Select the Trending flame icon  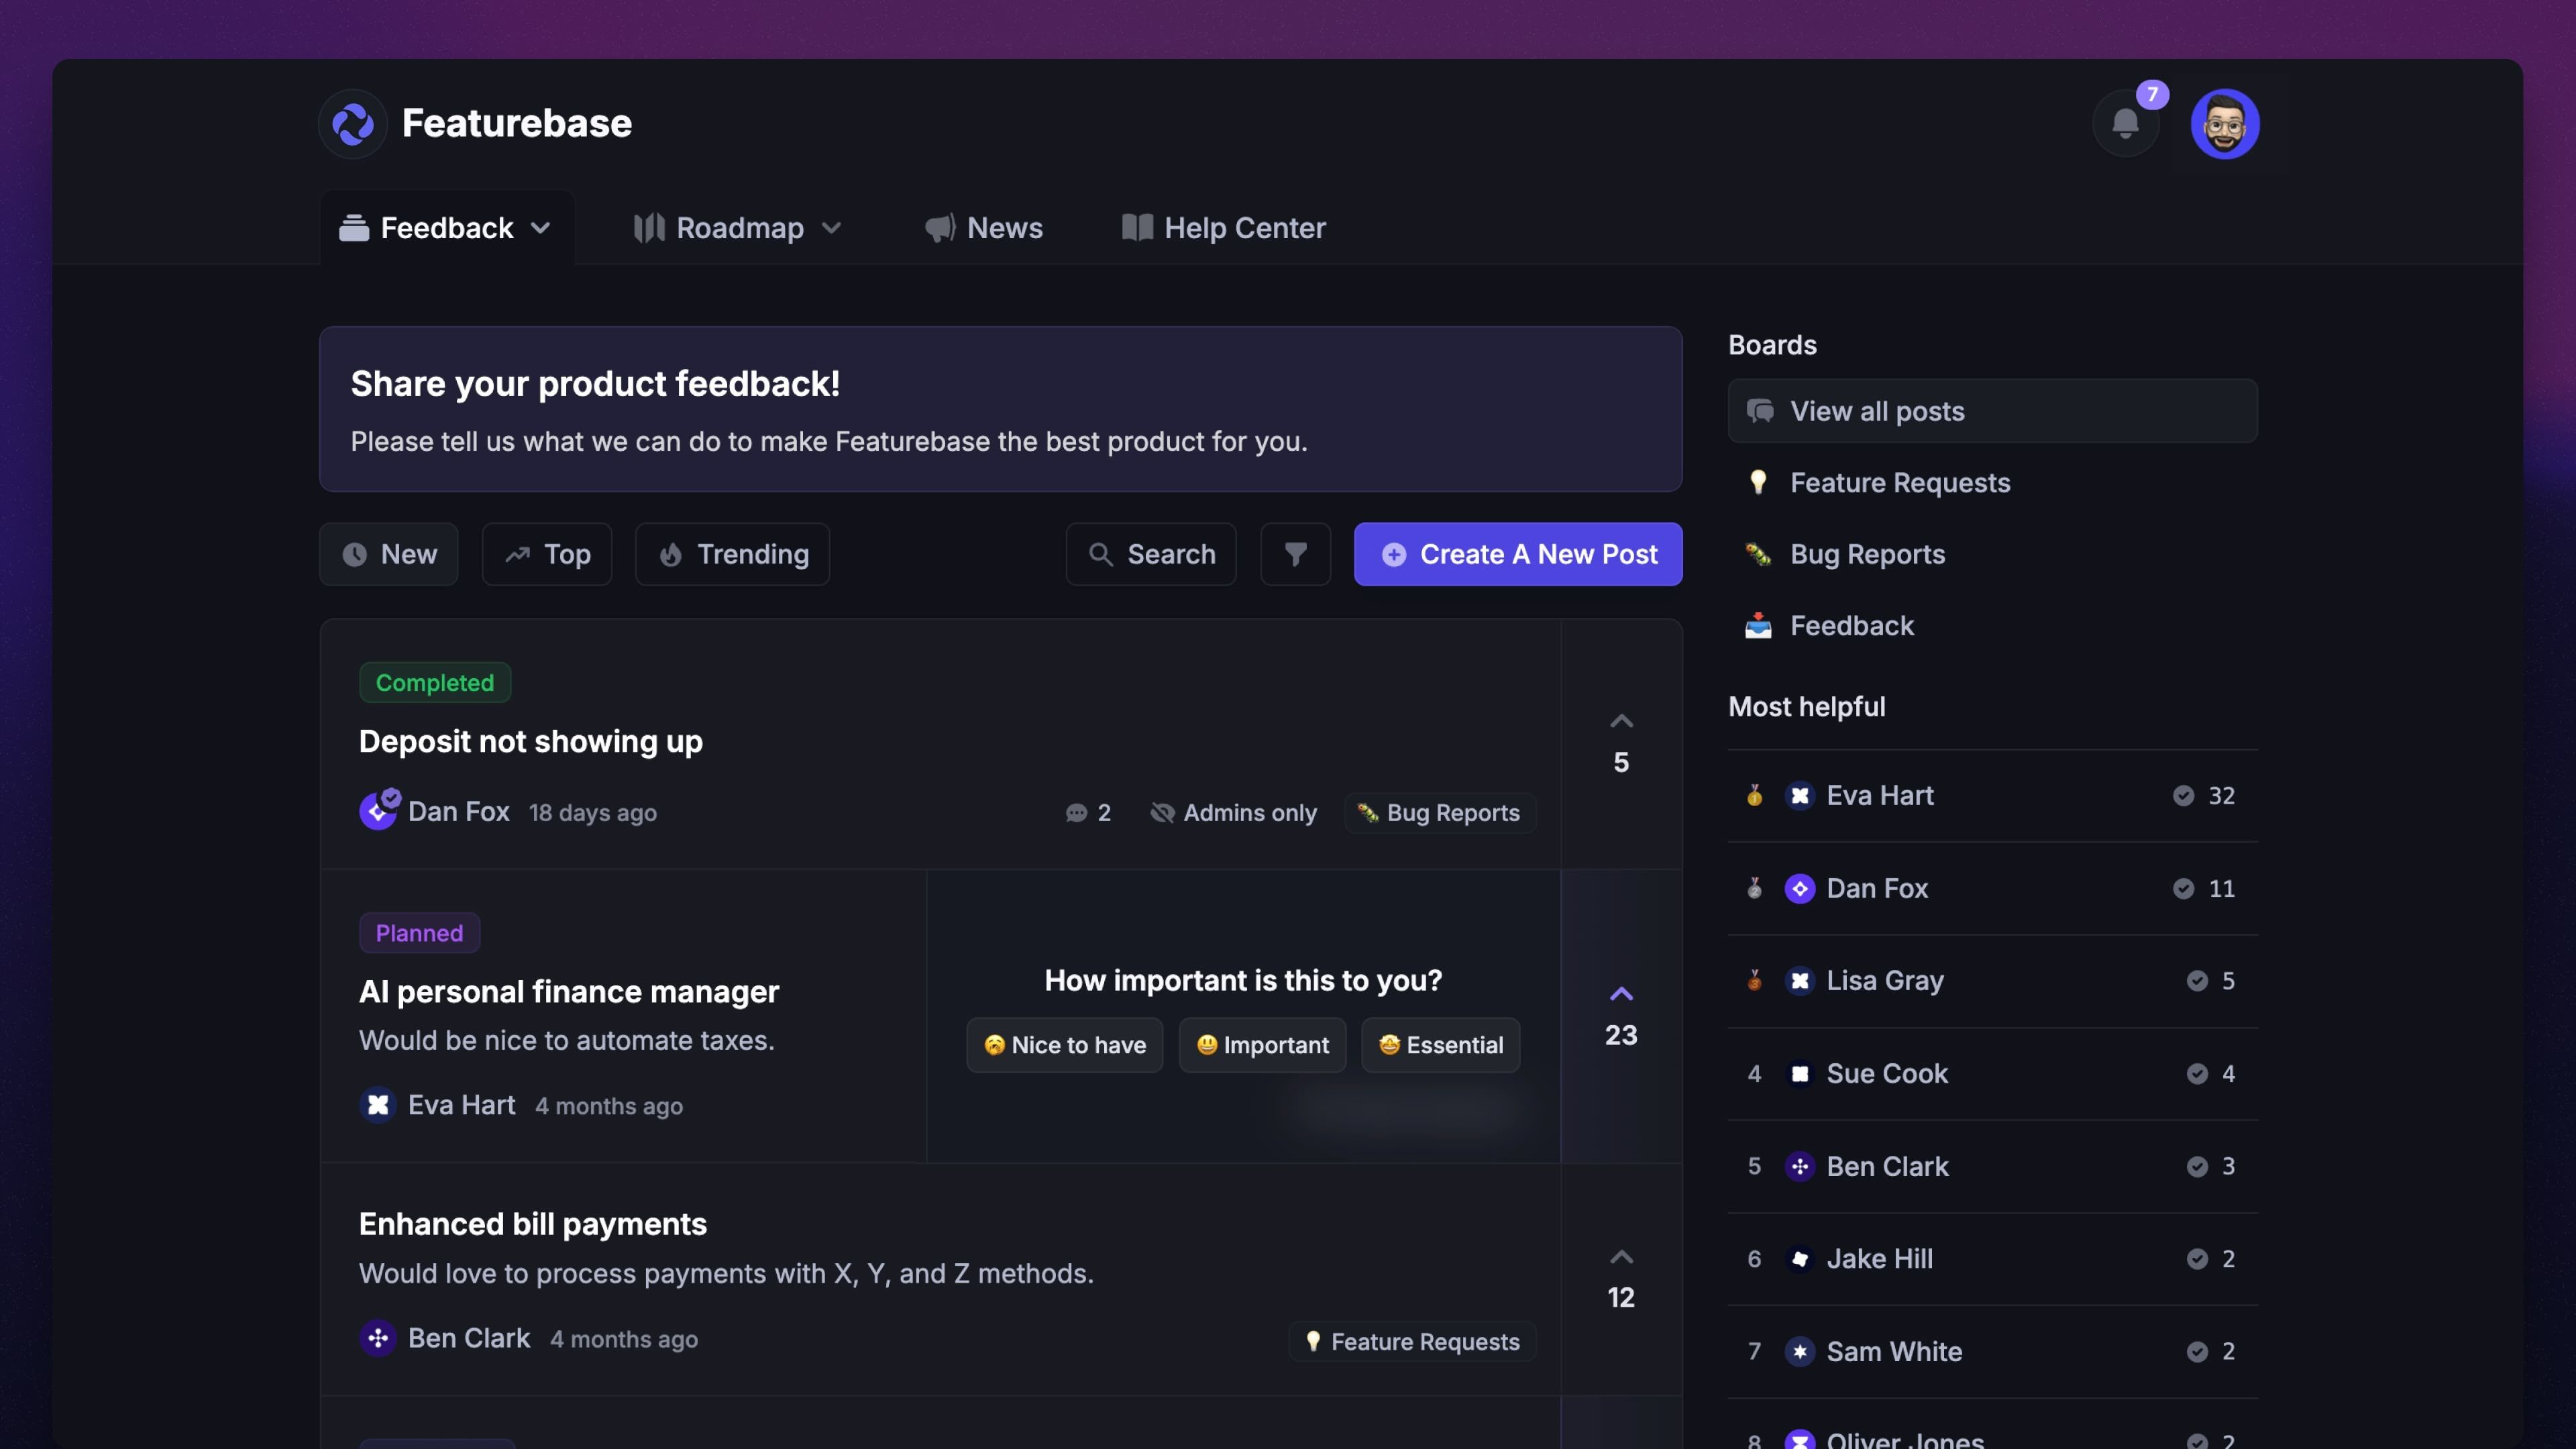672,554
